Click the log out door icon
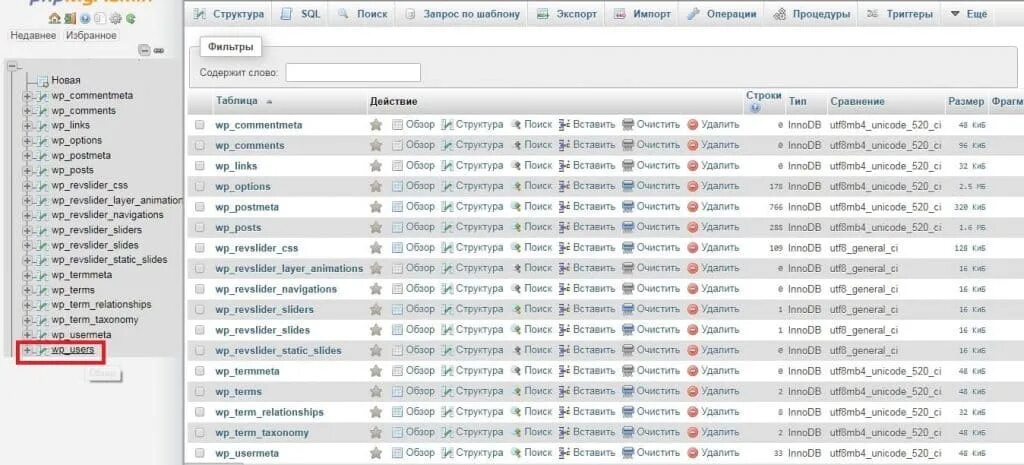1024x465 pixels. (x=69, y=18)
